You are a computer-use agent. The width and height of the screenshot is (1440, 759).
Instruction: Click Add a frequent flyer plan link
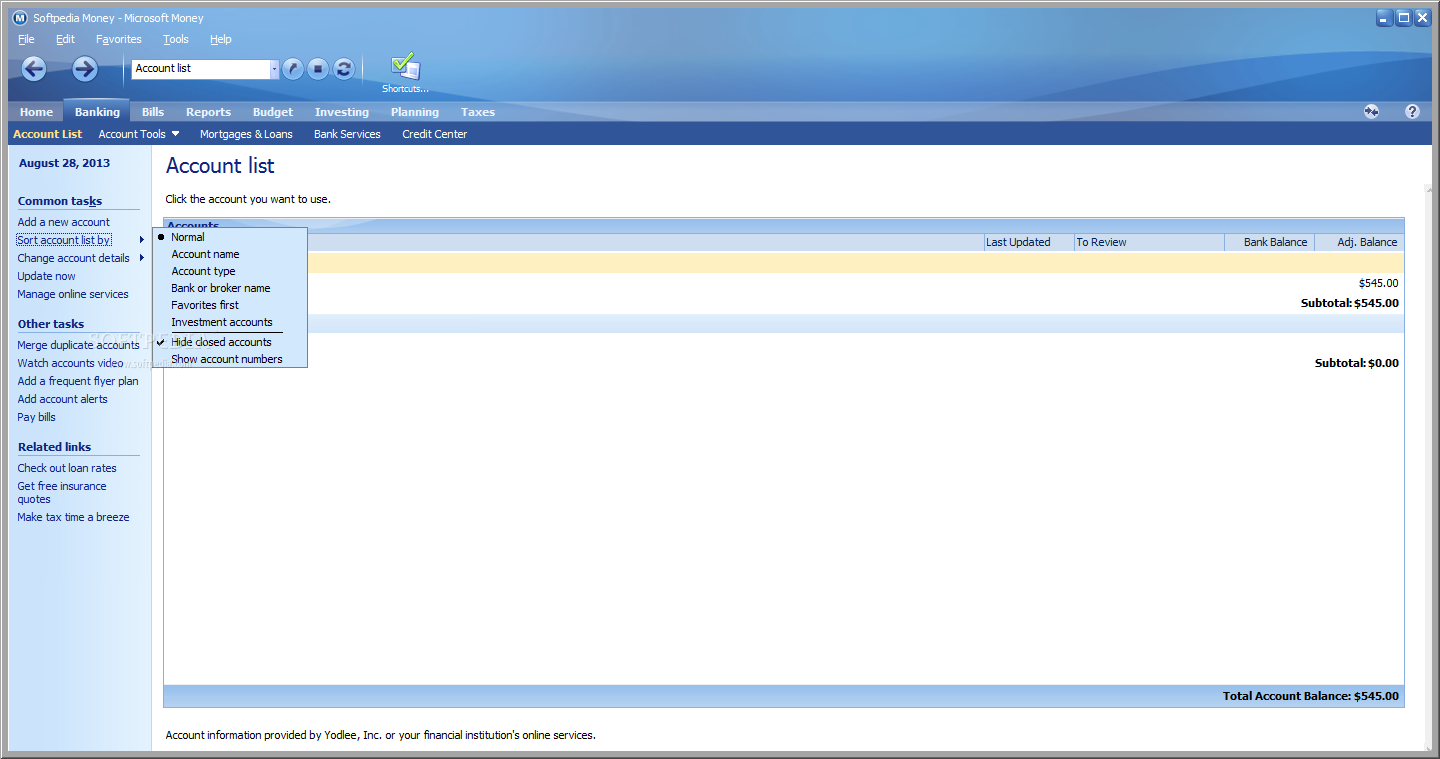78,381
